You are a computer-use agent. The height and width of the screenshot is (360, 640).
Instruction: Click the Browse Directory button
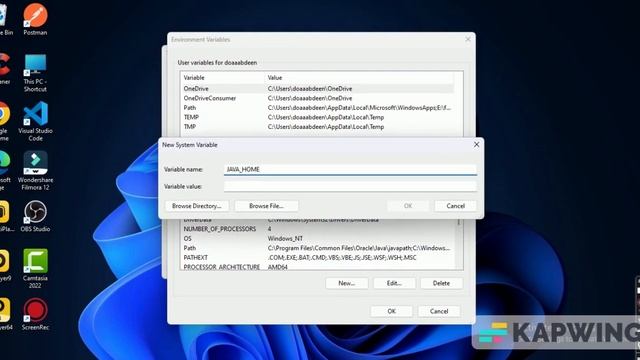point(197,206)
